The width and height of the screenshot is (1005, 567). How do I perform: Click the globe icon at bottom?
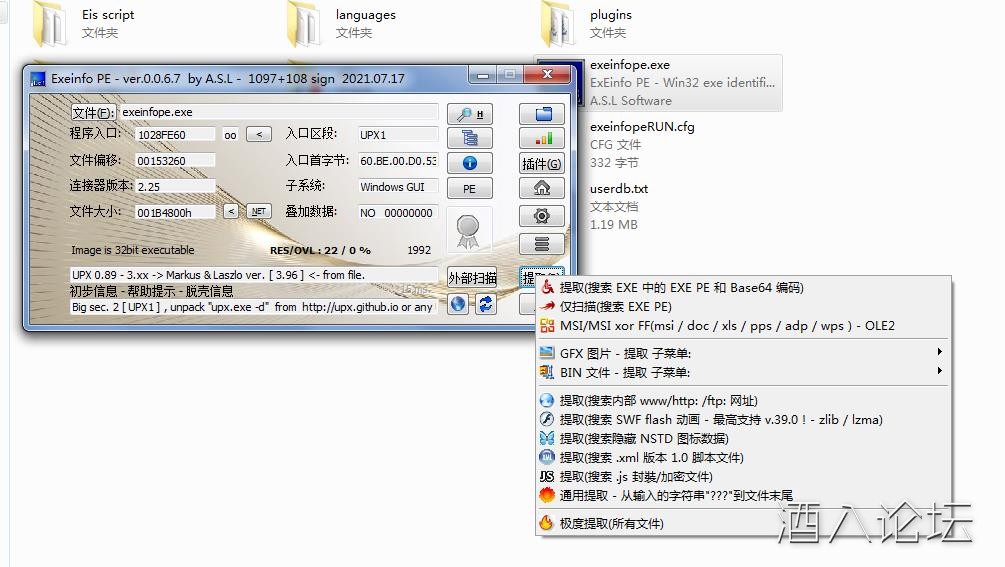(x=458, y=304)
